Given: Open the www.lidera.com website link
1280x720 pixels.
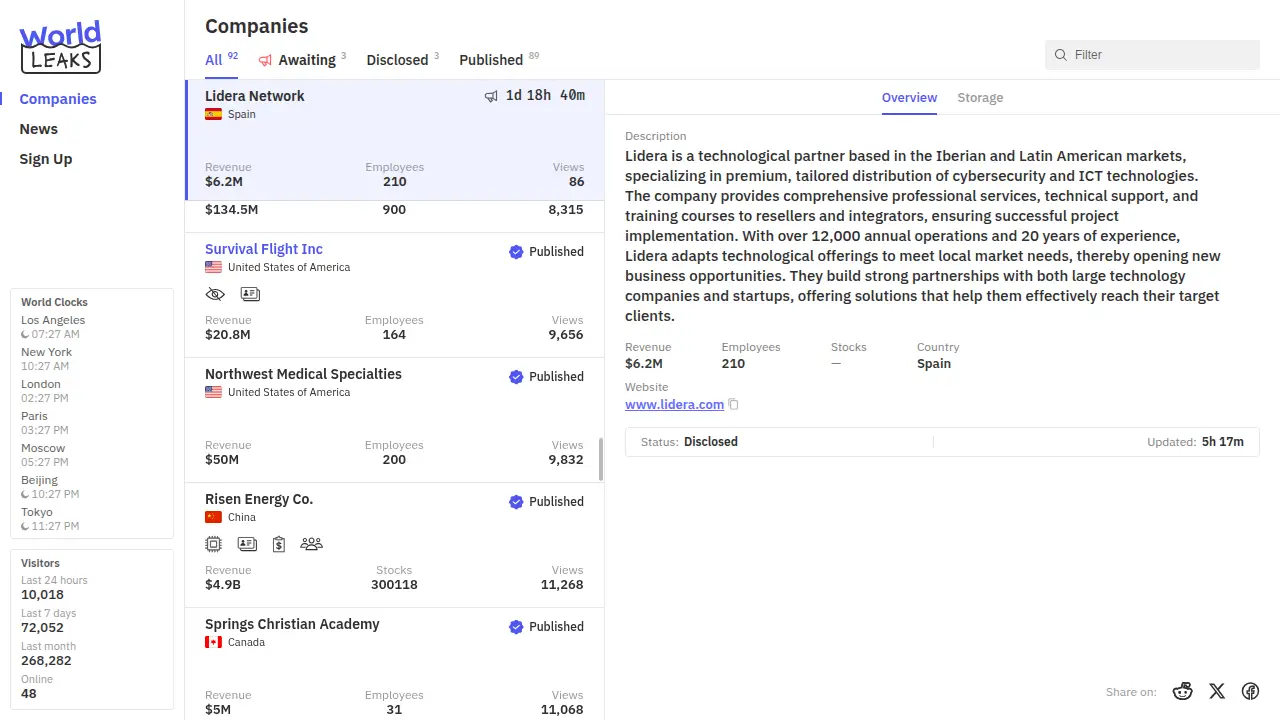Looking at the screenshot, I should coord(674,405).
